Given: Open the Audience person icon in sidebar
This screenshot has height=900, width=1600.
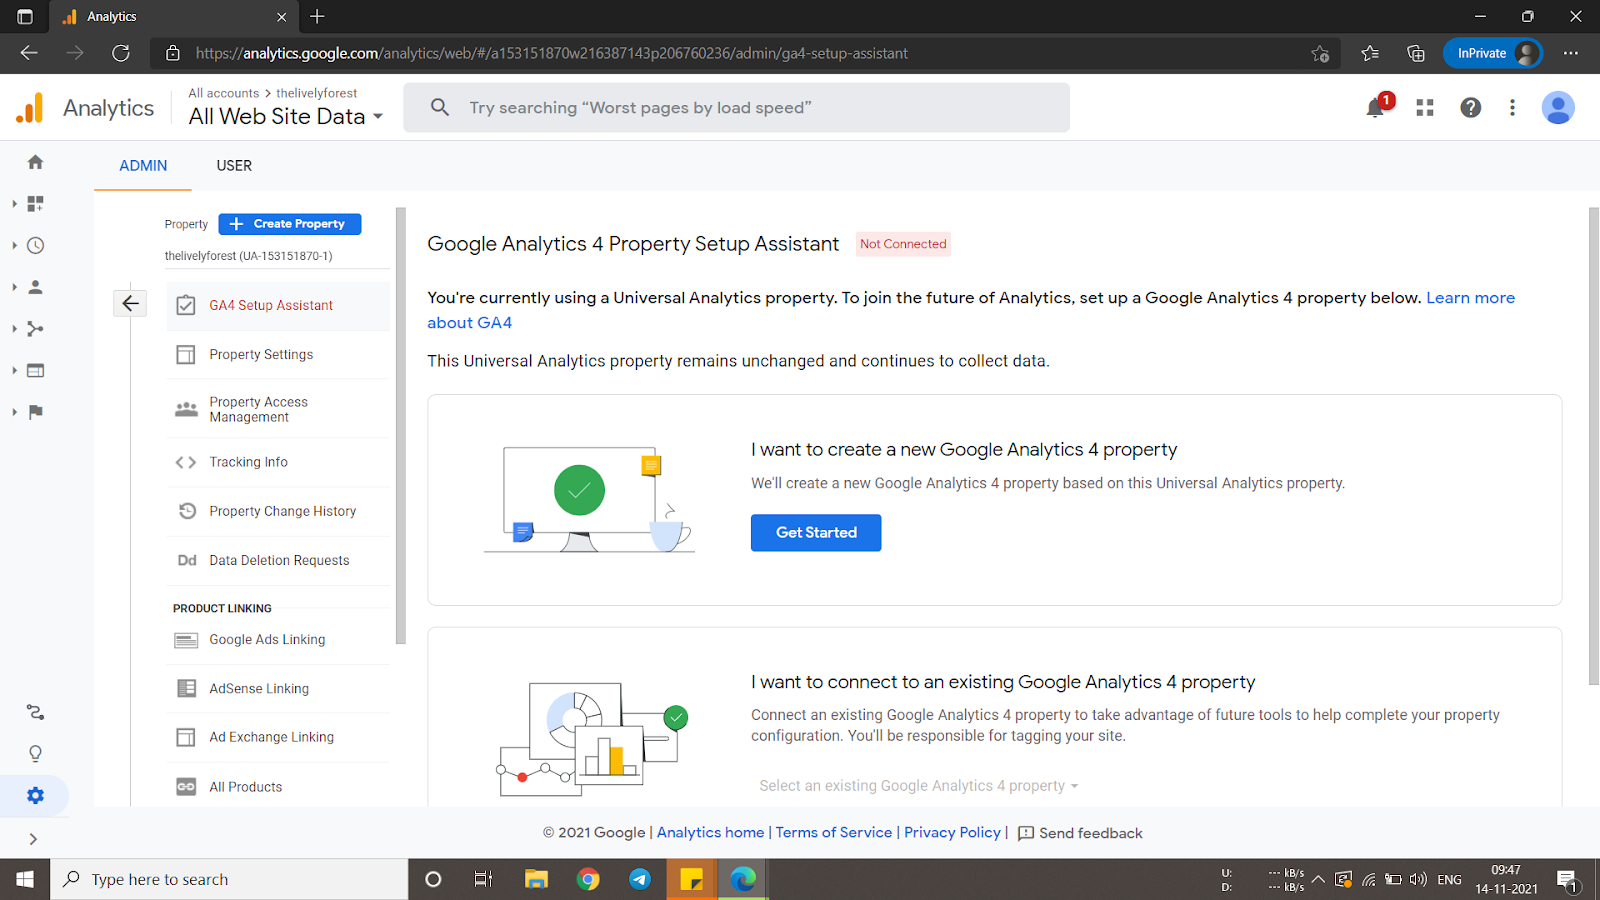Looking at the screenshot, I should click(x=36, y=287).
